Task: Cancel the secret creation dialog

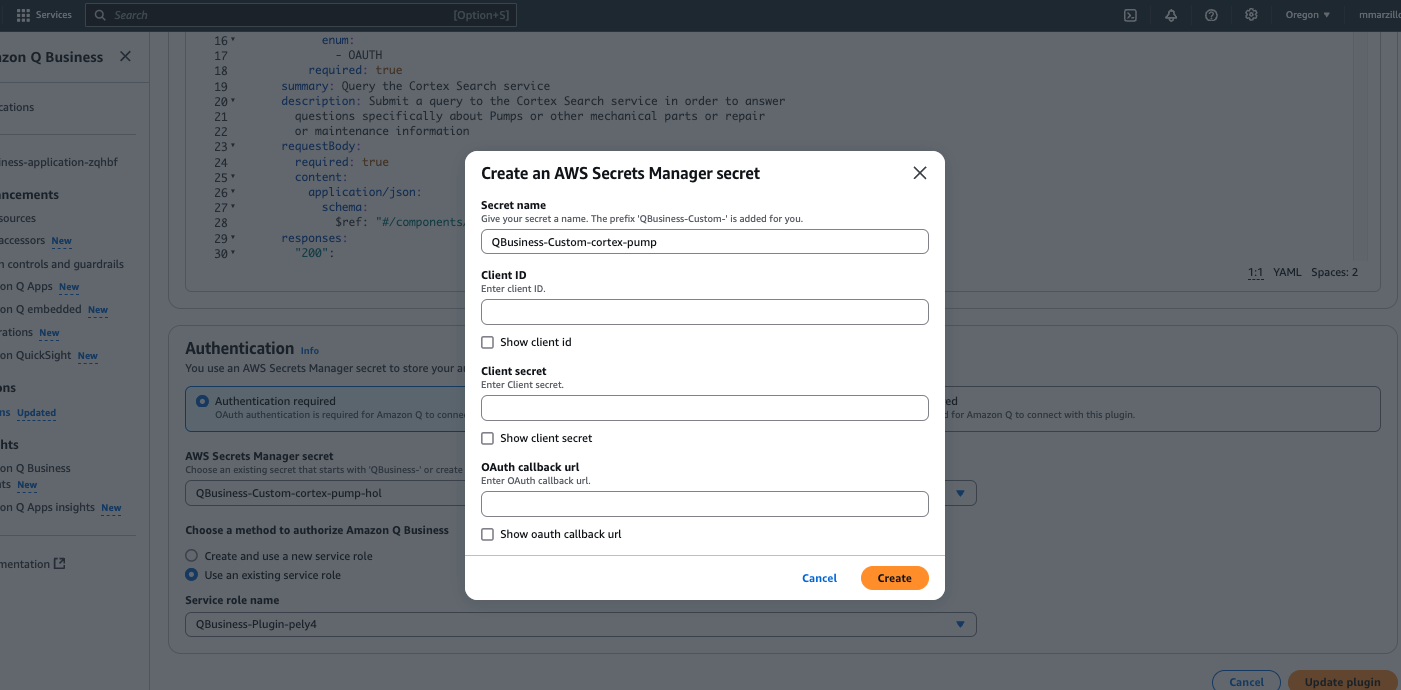Action: (819, 578)
